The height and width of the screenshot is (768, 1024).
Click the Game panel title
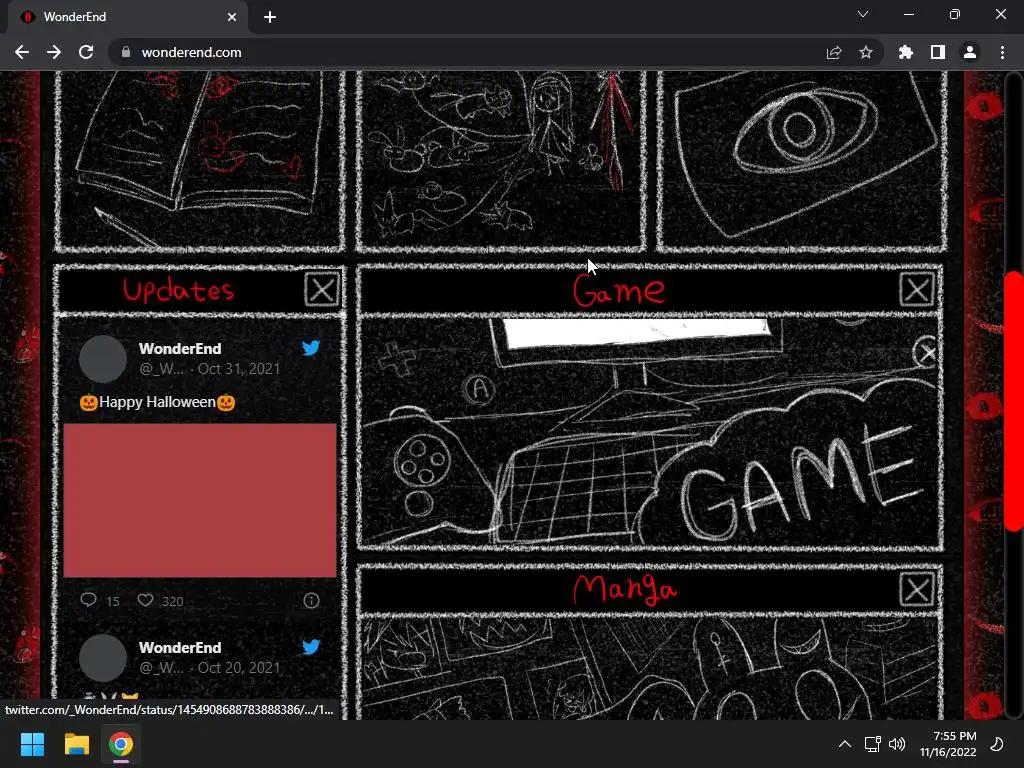tap(619, 291)
